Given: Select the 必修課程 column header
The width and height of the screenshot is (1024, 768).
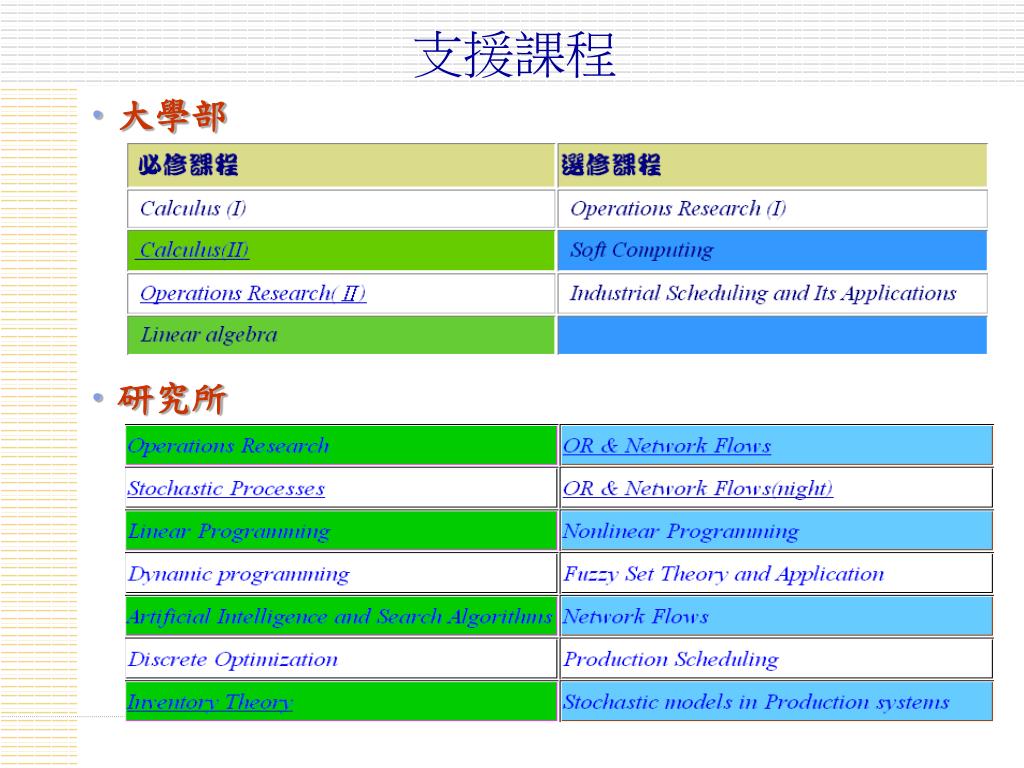Looking at the screenshot, I should point(341,166).
